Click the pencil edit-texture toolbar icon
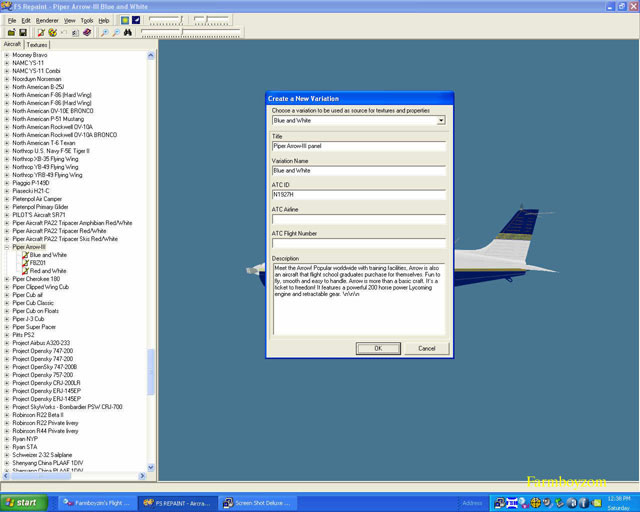This screenshot has width=640, height=512. coord(41,32)
